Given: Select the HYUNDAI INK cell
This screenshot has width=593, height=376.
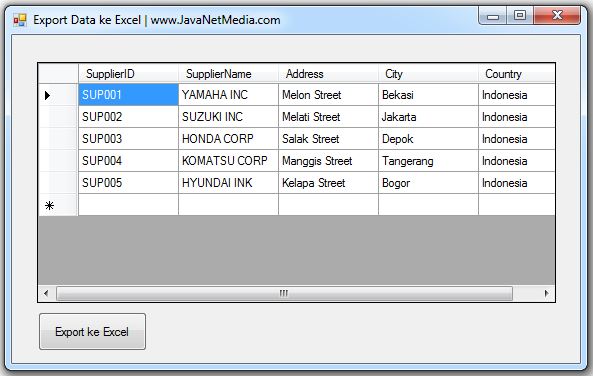Looking at the screenshot, I should tap(228, 182).
